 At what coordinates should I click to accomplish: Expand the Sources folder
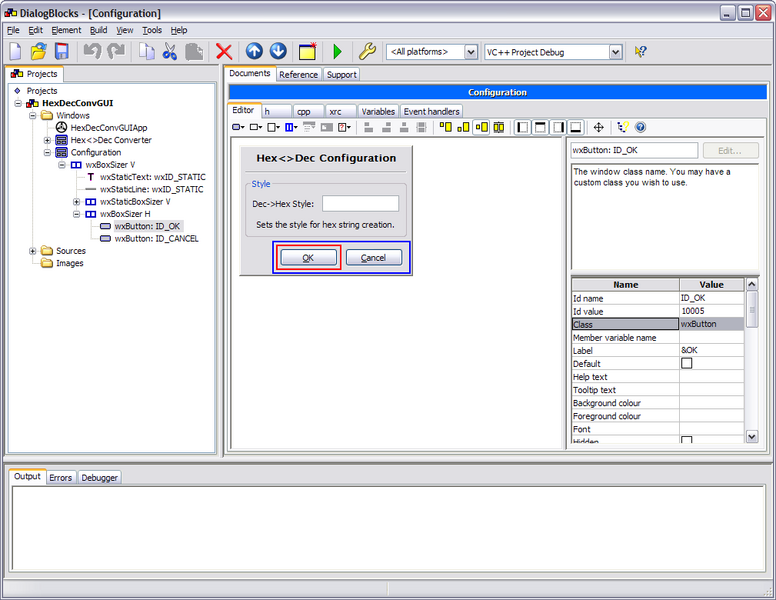pos(33,251)
